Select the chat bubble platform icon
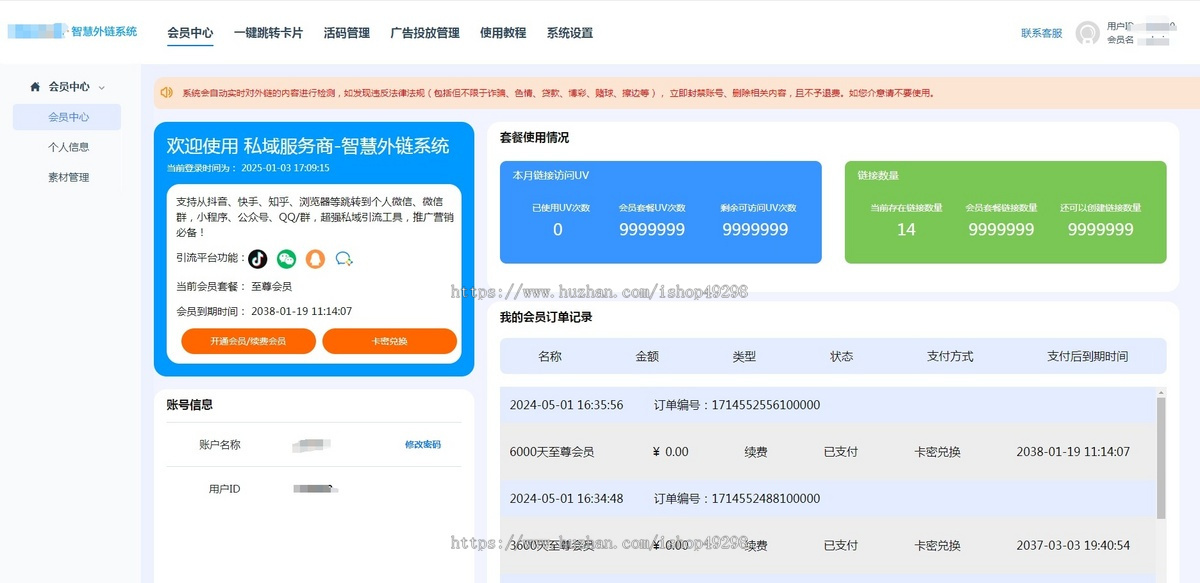 pyautogui.click(x=344, y=258)
